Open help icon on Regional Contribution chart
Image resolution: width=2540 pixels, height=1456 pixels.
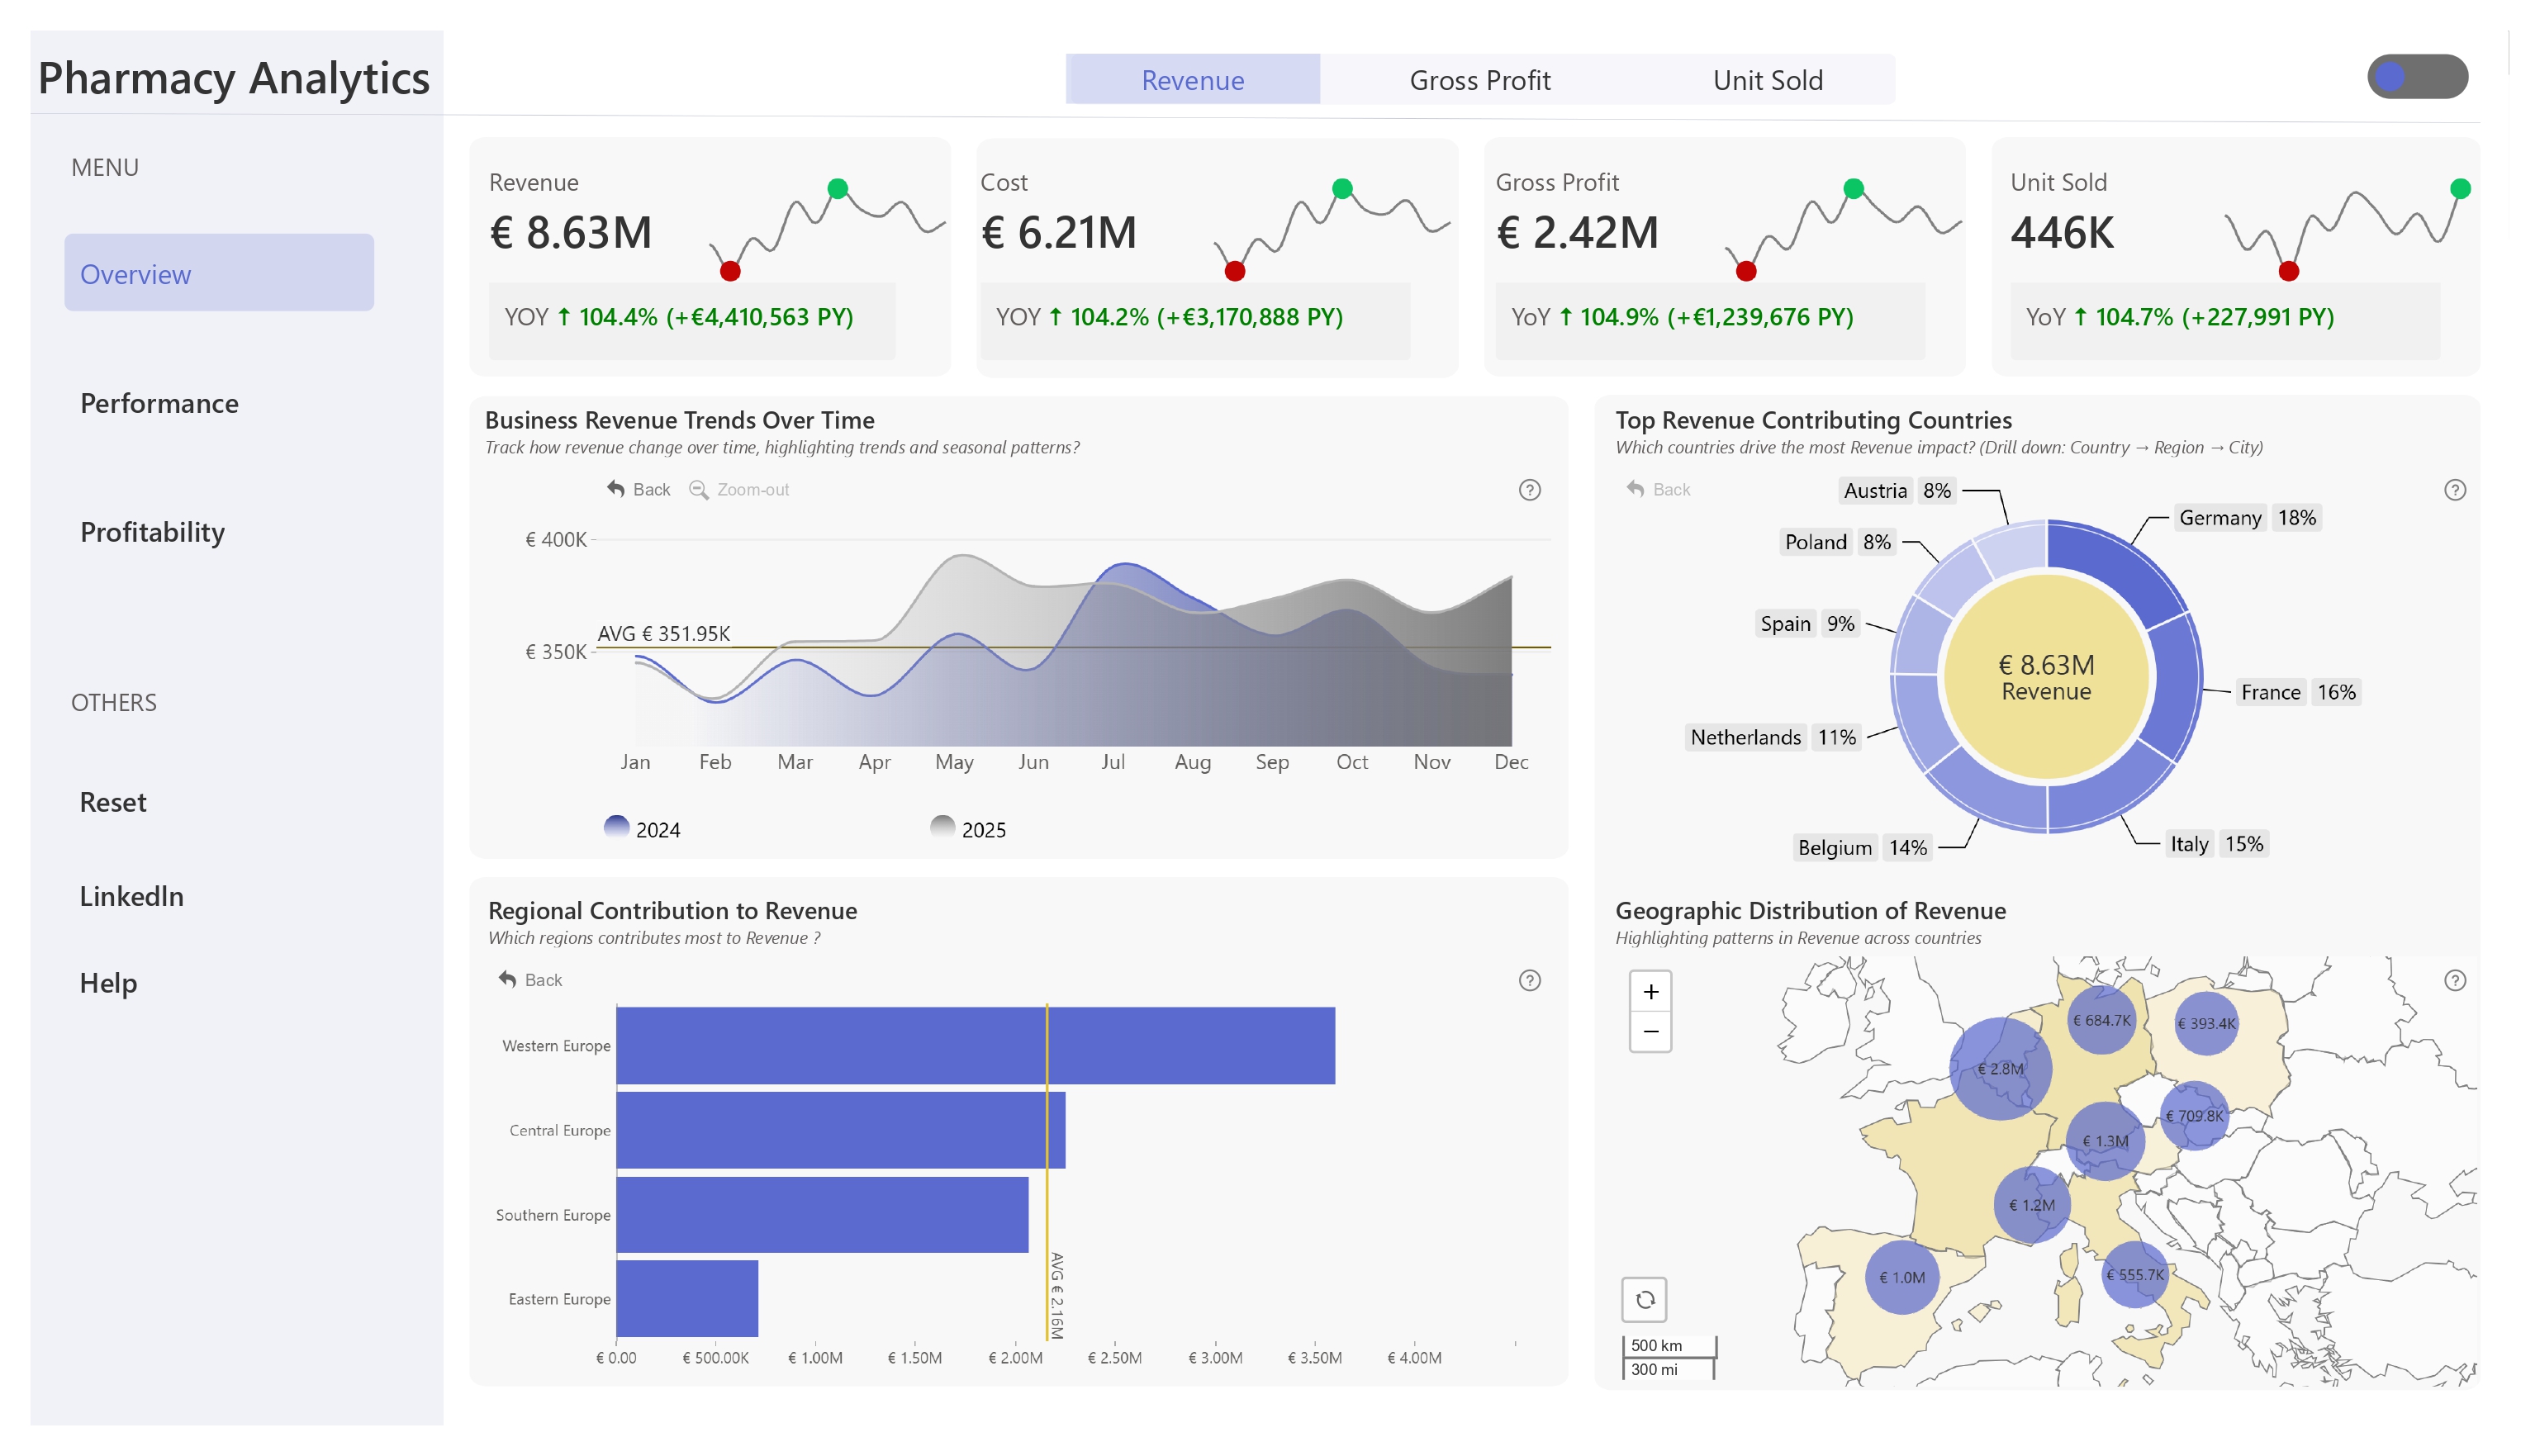(x=1529, y=980)
